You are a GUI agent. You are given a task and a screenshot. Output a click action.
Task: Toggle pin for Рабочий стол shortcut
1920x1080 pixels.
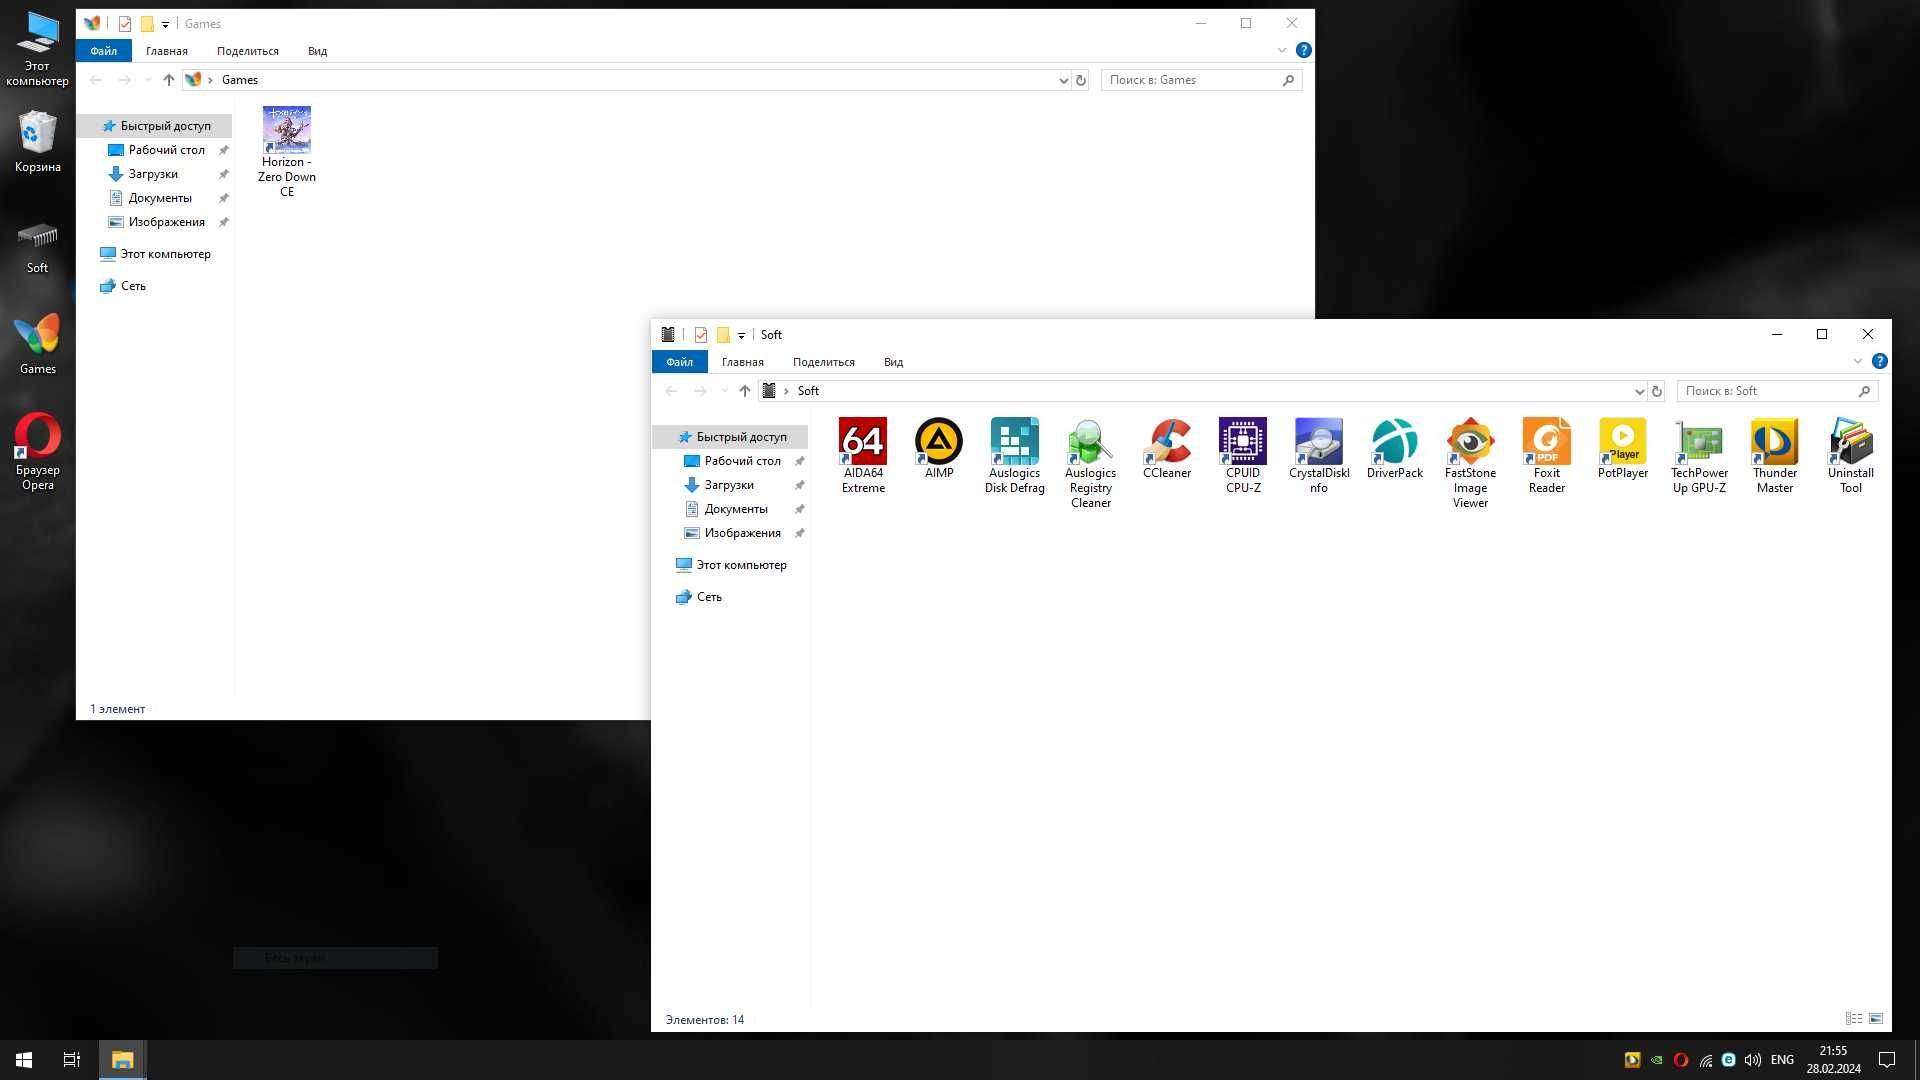(224, 149)
